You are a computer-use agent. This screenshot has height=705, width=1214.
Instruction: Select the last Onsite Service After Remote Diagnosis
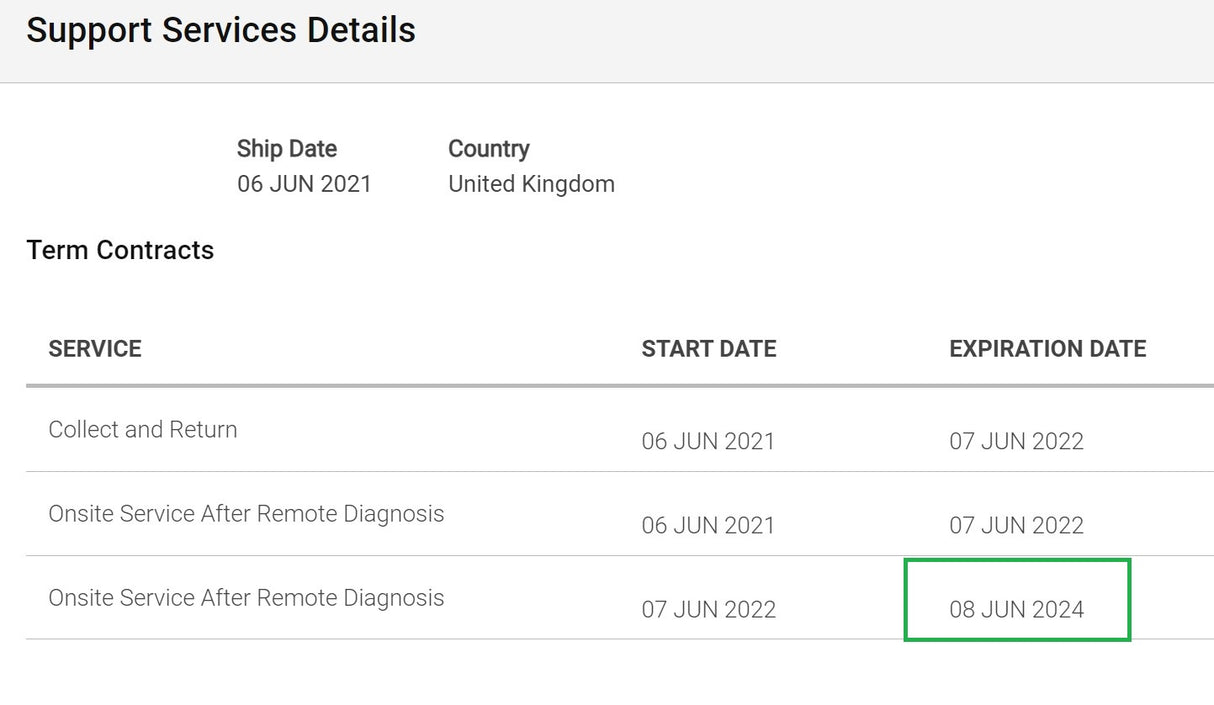coord(246,598)
